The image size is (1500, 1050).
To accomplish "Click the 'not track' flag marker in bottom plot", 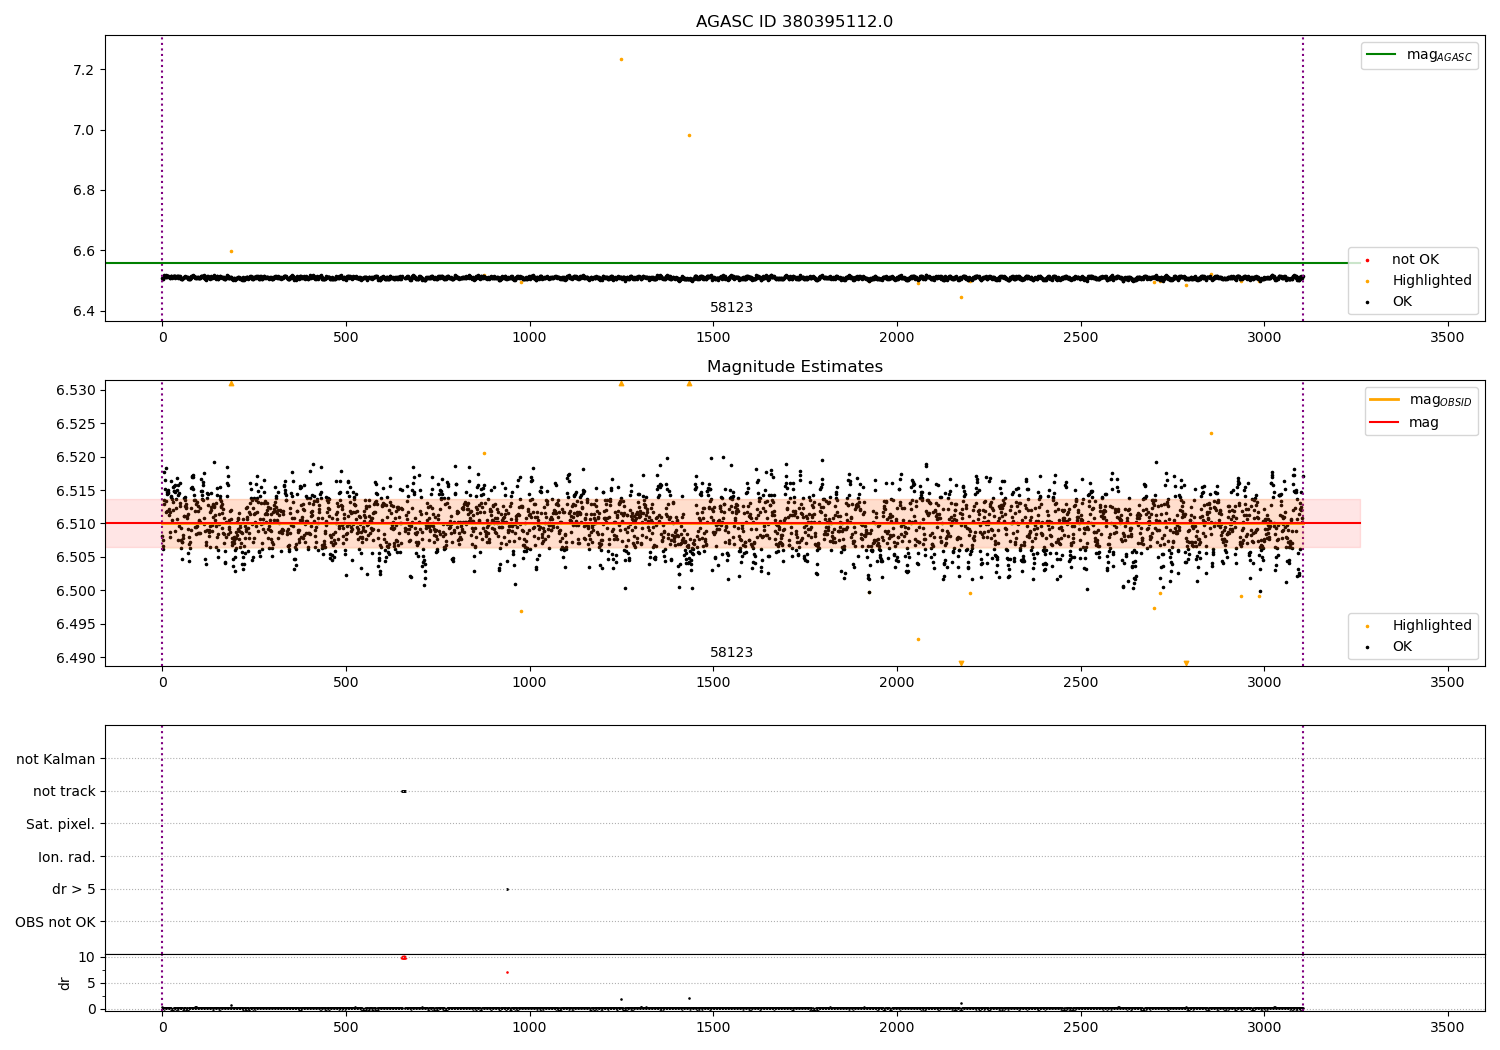I will [403, 792].
